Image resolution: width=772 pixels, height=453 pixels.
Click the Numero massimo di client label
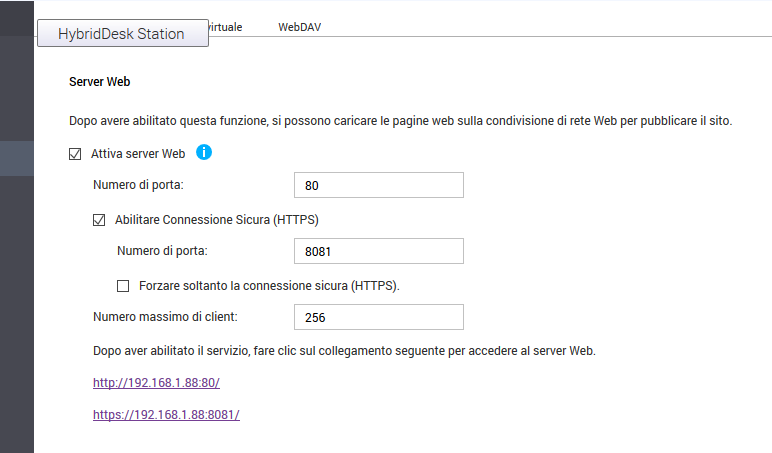[165, 318]
